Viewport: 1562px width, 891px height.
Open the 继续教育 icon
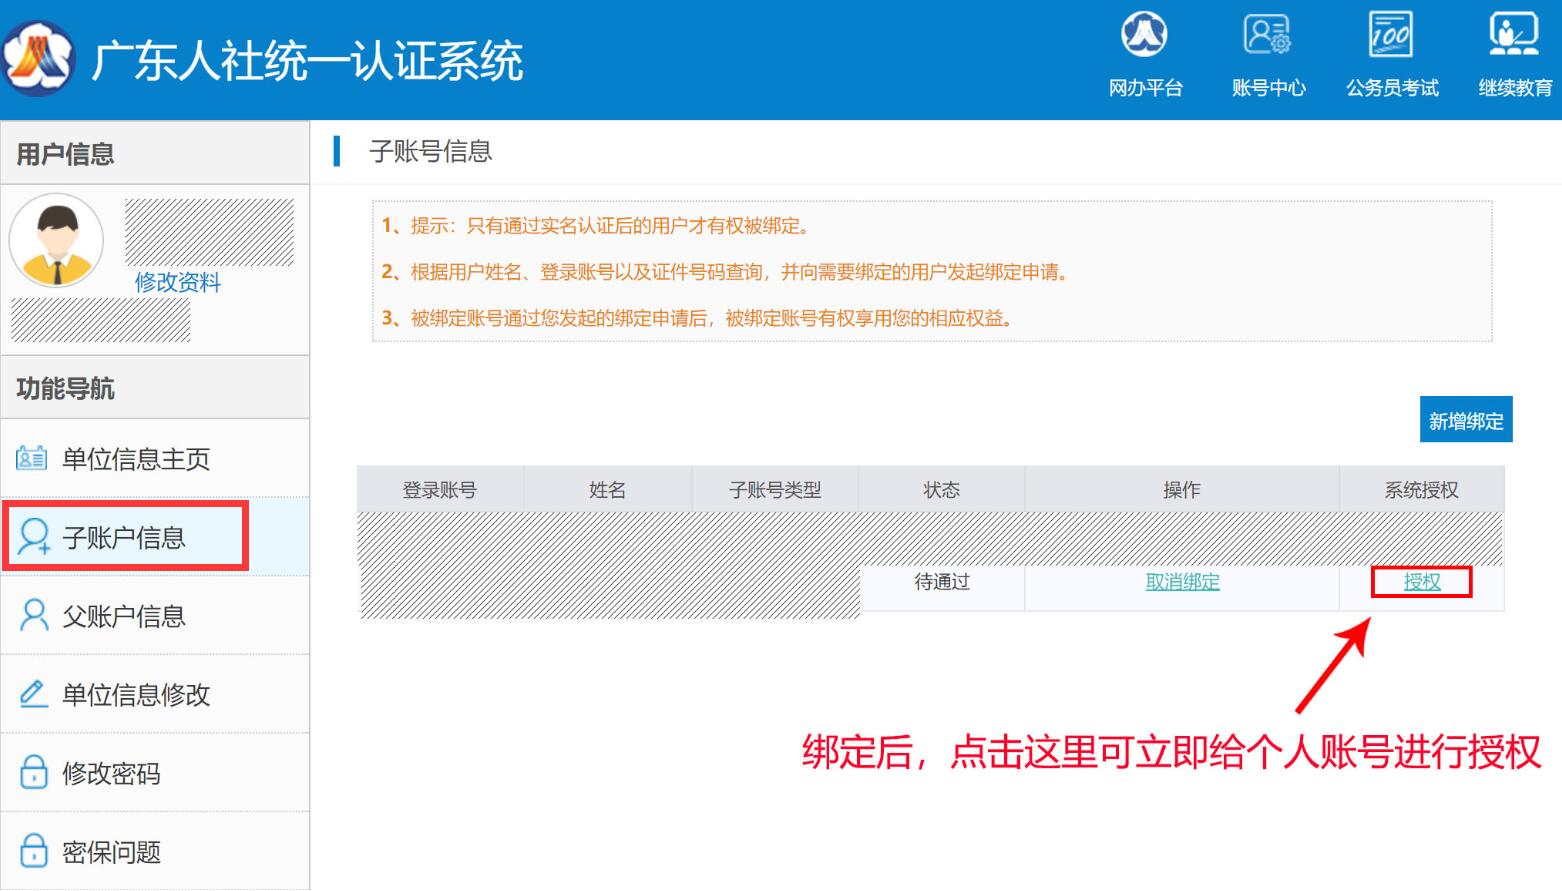click(1514, 36)
